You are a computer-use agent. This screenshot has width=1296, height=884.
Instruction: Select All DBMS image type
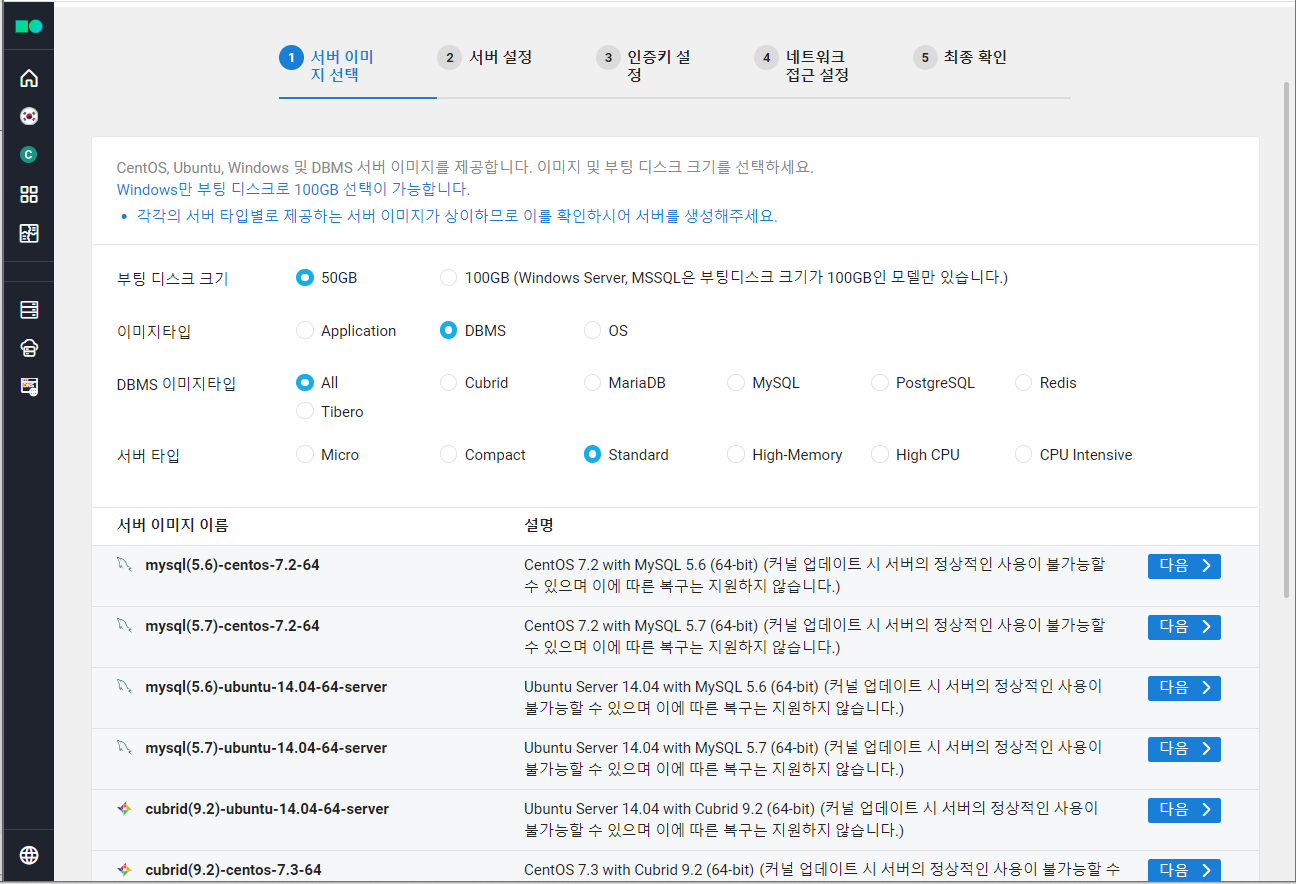pyautogui.click(x=305, y=382)
